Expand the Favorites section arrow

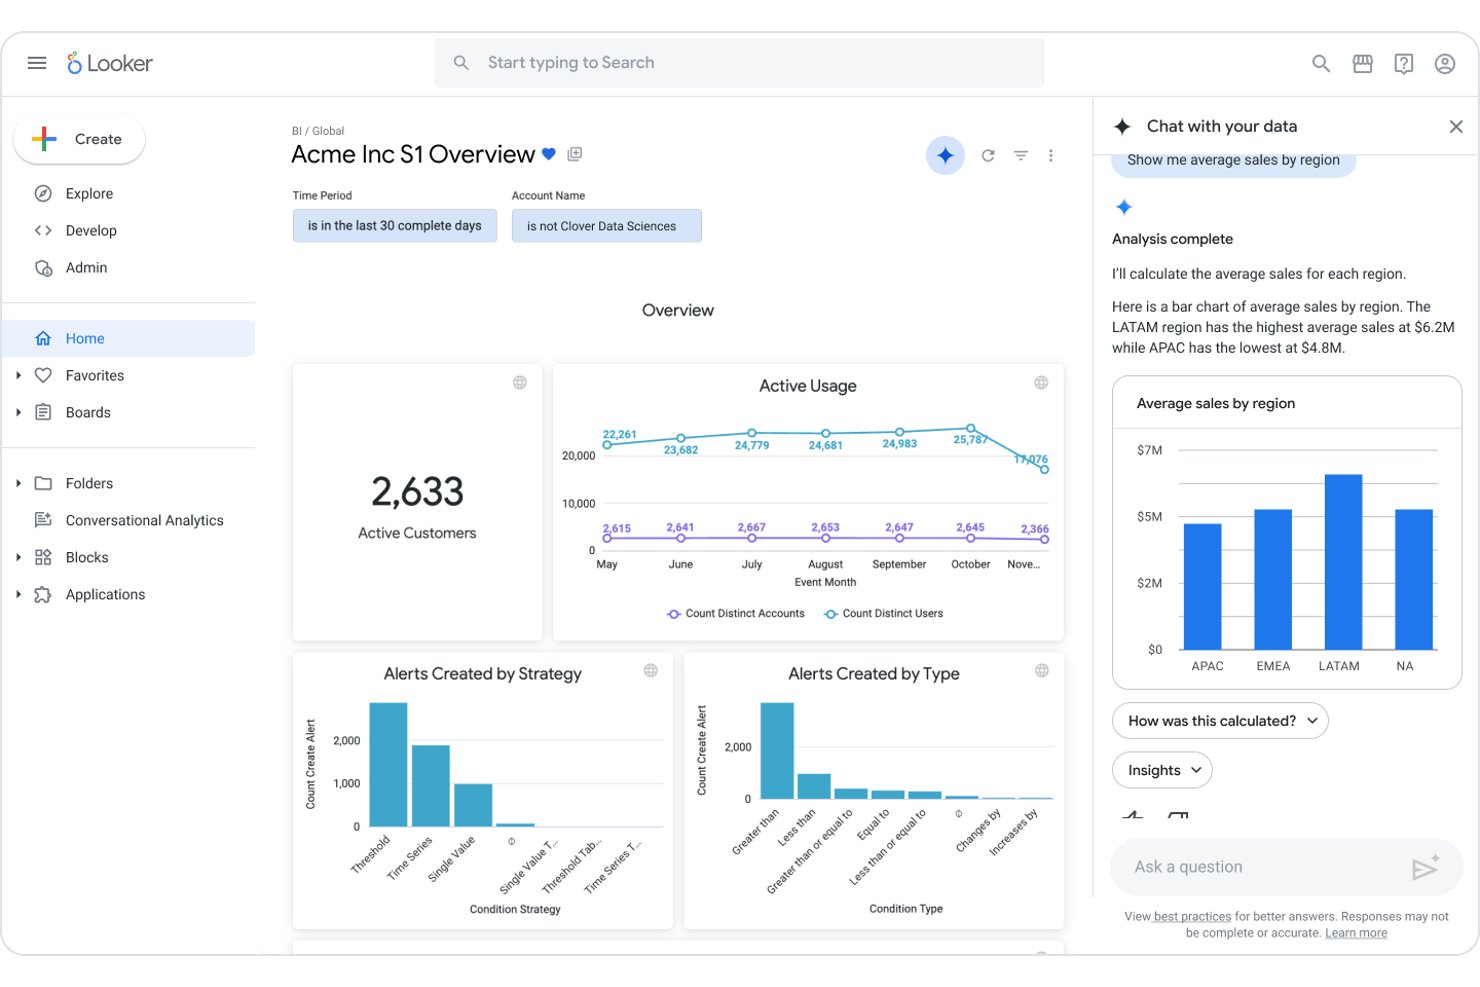18,376
